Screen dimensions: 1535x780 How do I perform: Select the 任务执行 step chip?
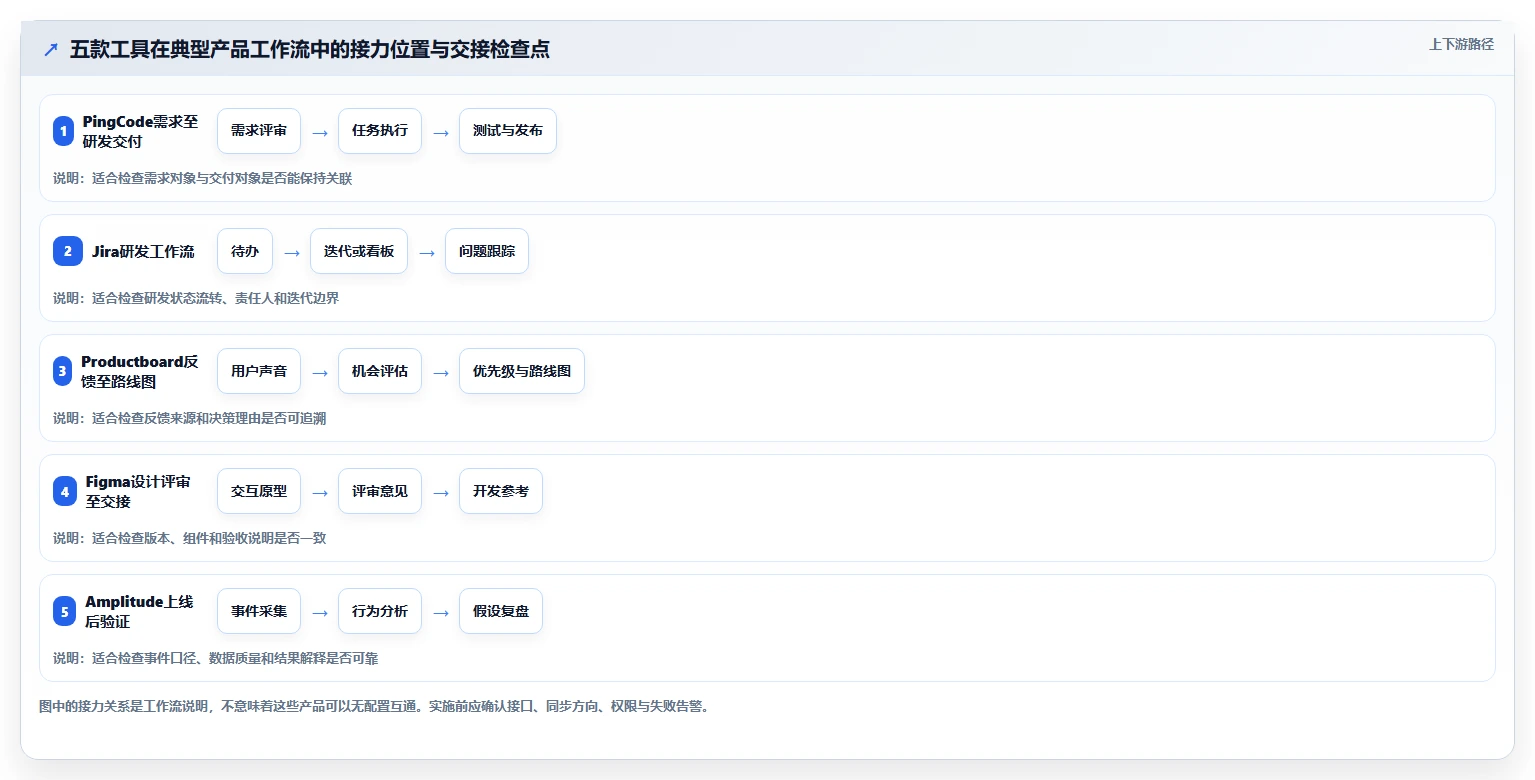point(380,131)
